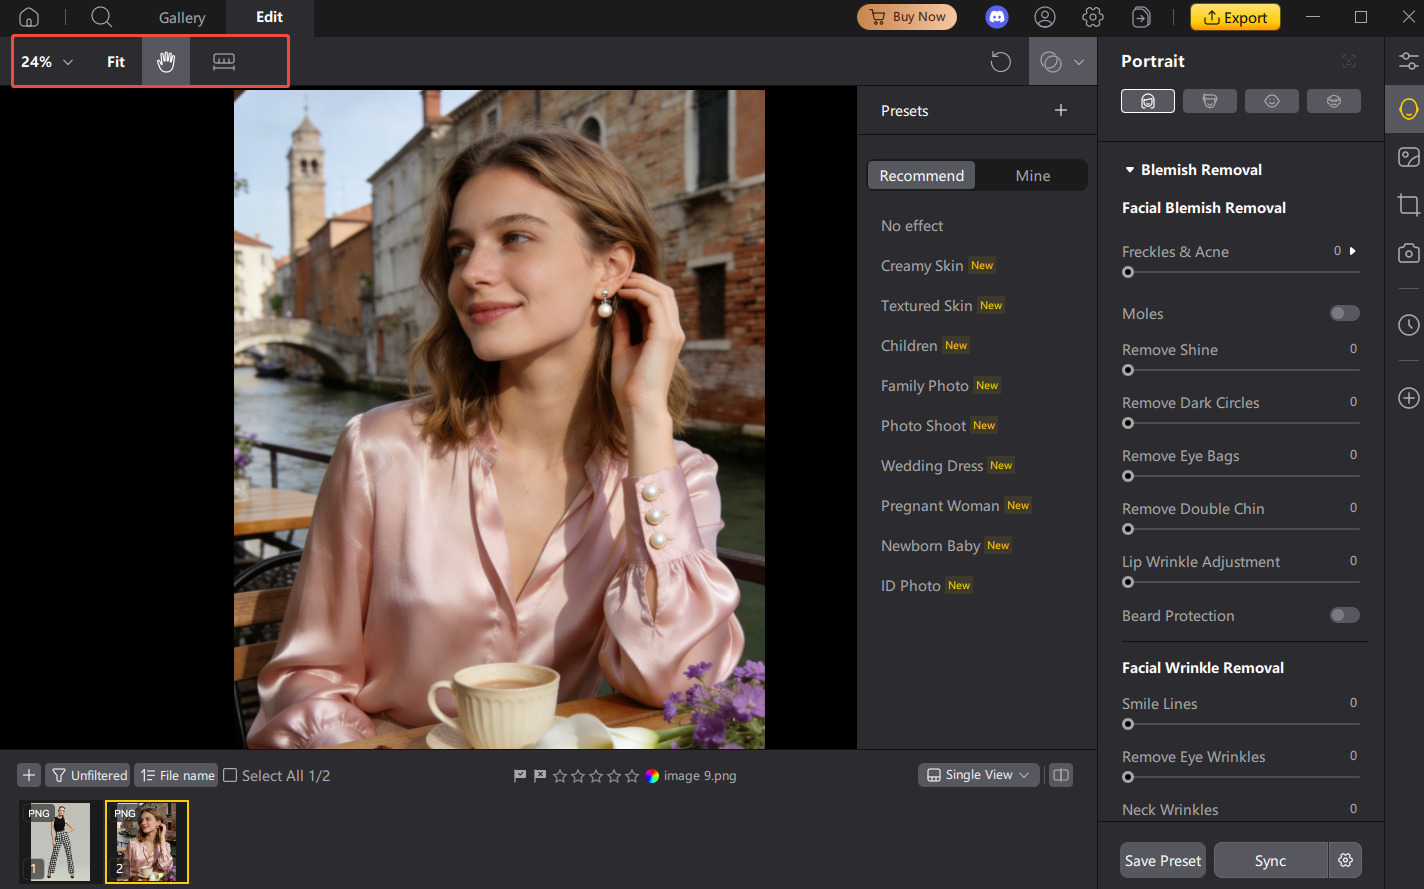Image resolution: width=1424 pixels, height=889 pixels.
Task: Enable the Moles removal toggle
Action: [x=1344, y=313]
